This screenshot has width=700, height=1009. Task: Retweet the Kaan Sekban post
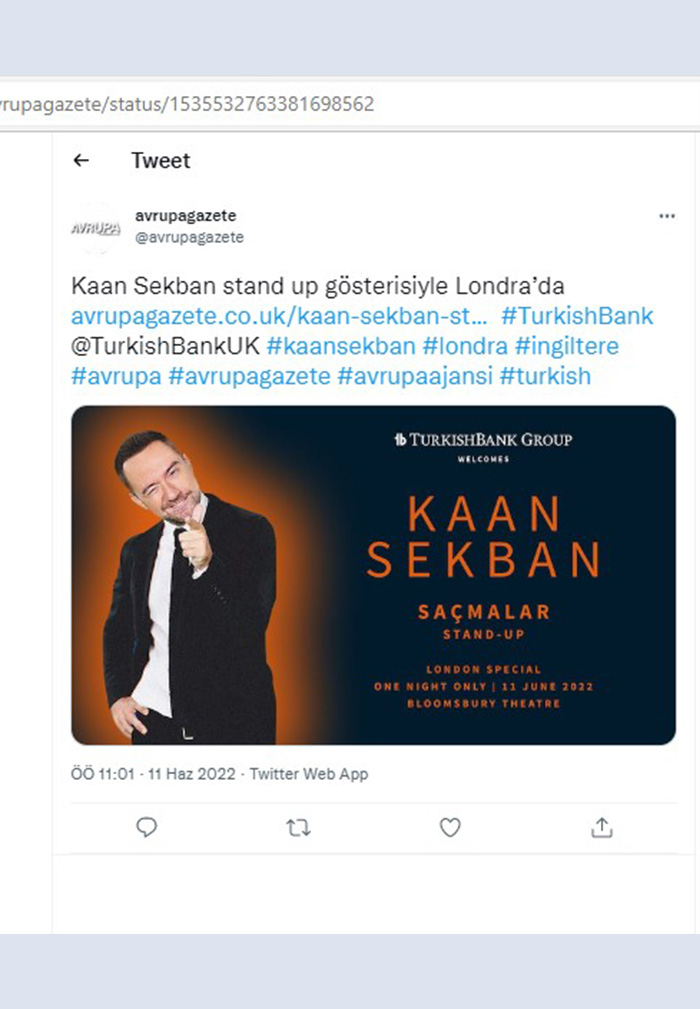pyautogui.click(x=298, y=827)
